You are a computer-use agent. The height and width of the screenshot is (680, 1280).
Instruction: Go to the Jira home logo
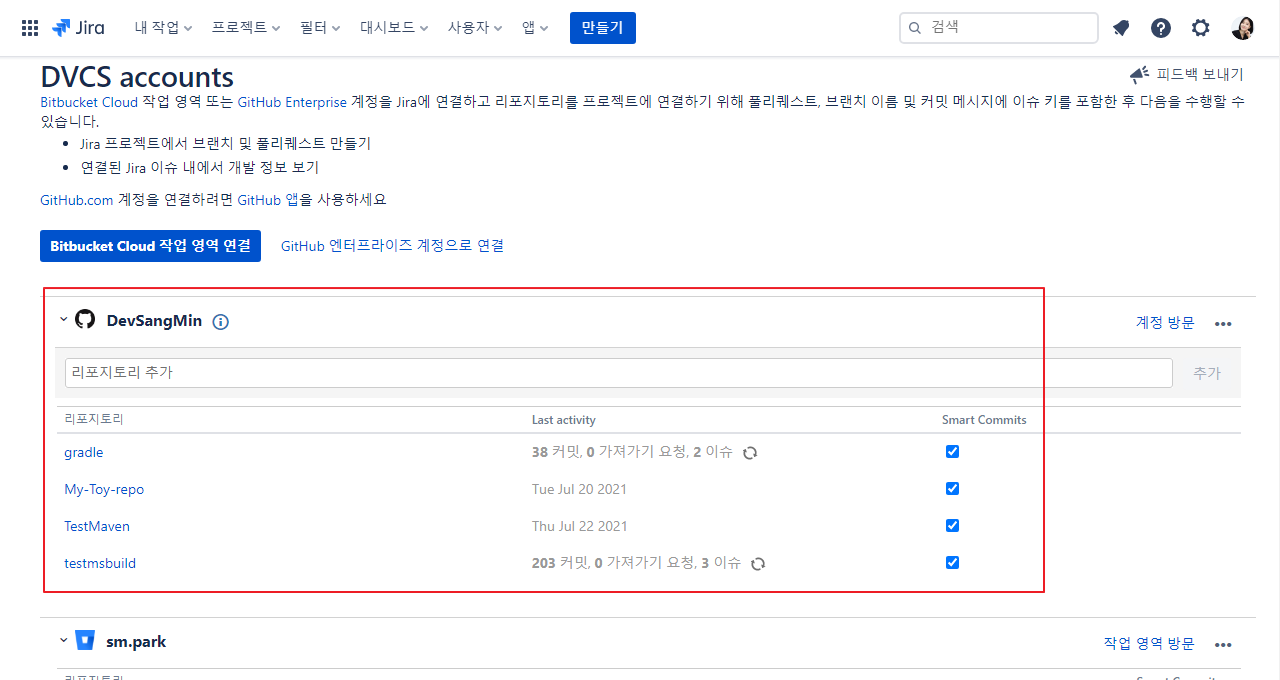pos(78,28)
